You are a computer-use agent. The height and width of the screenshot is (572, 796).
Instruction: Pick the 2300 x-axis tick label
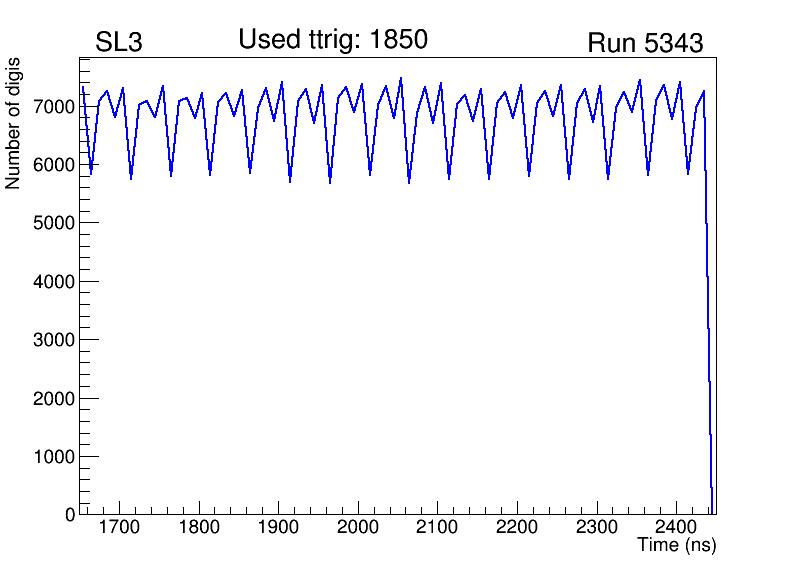point(597,527)
